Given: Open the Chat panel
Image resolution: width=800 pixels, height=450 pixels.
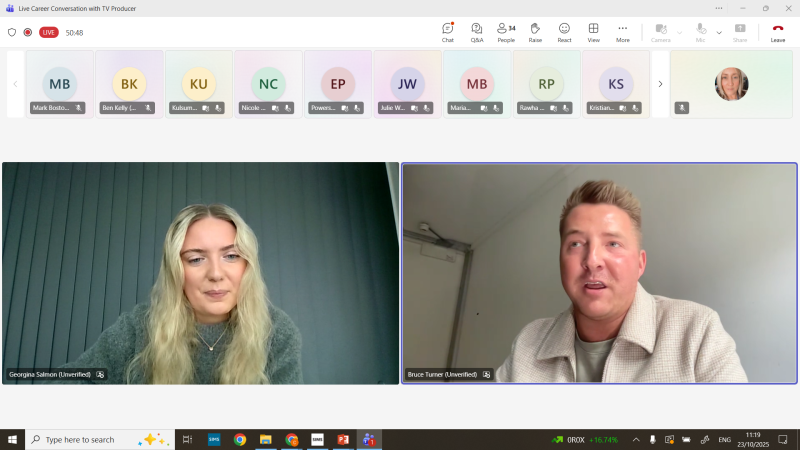Looking at the screenshot, I should click(x=447, y=32).
